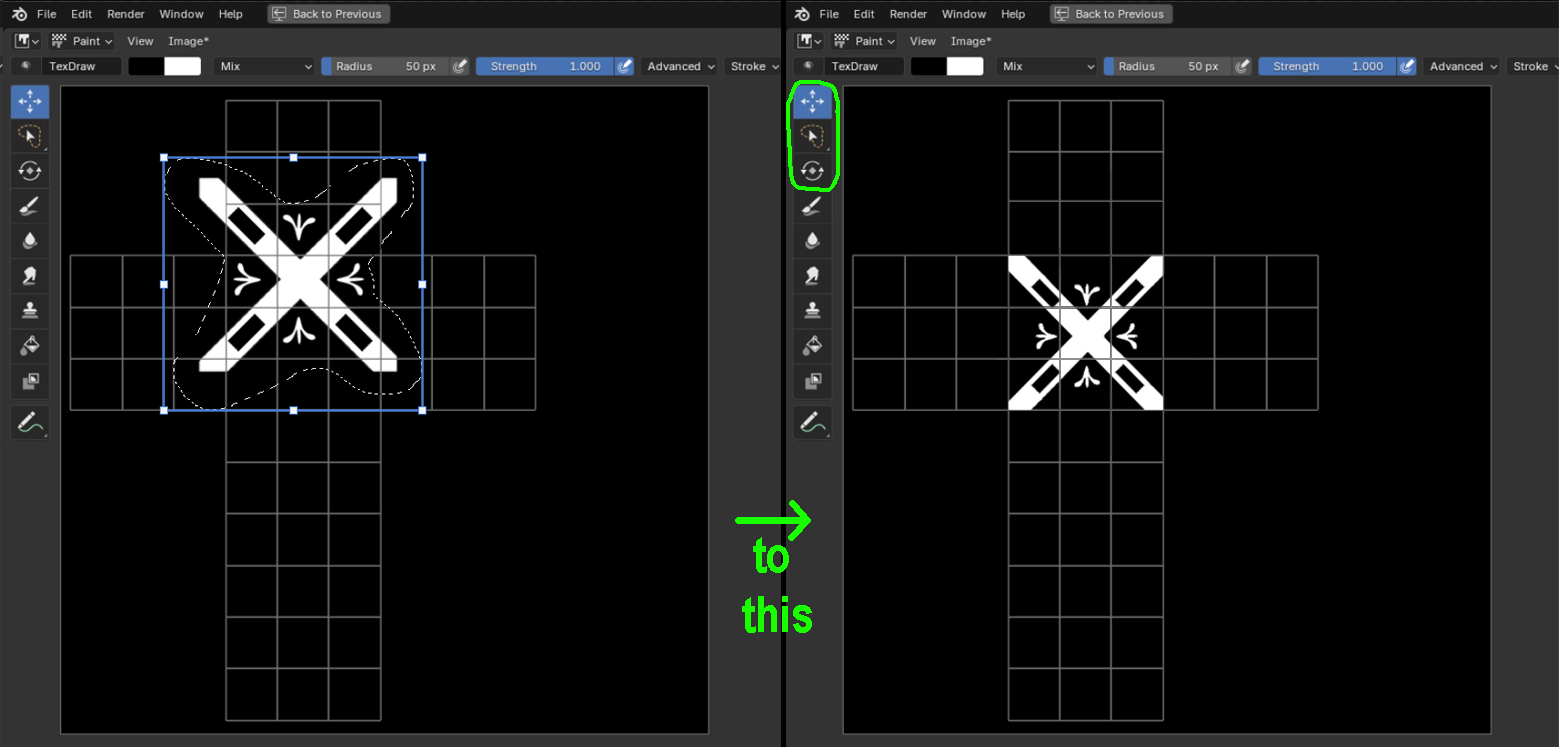Select the Clone stamp tool in left editor

(x=30, y=311)
